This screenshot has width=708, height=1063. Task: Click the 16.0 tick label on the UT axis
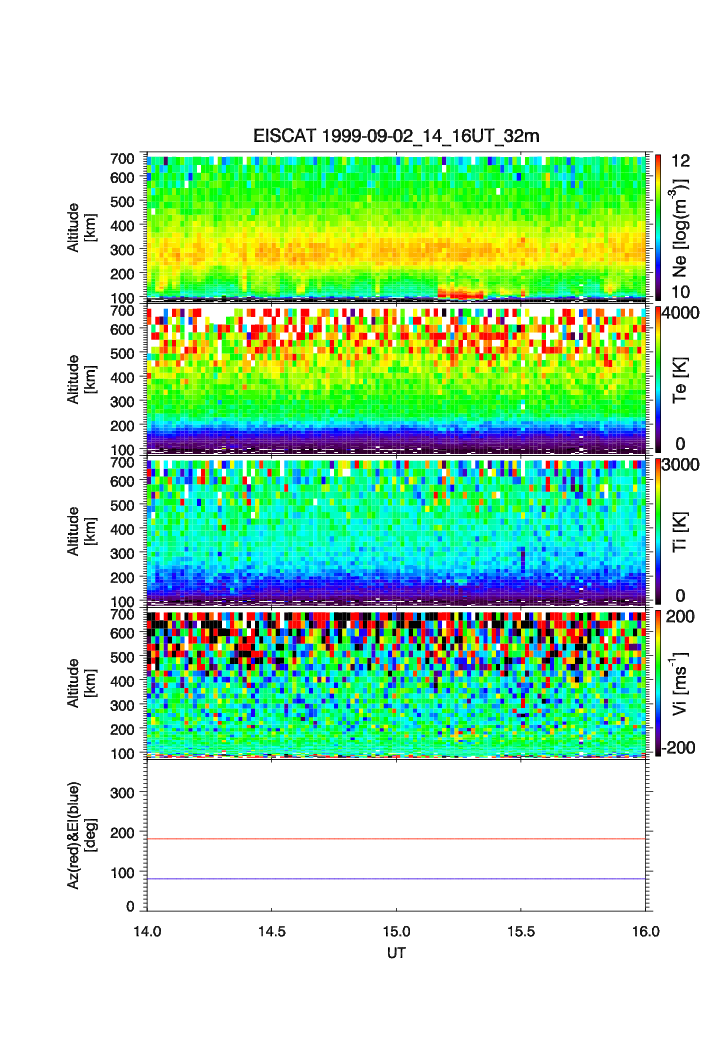(x=645, y=930)
